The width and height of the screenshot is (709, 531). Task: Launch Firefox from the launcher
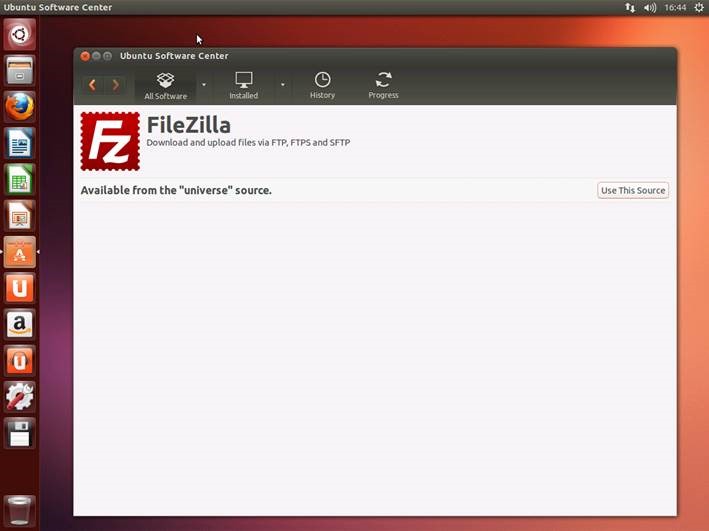[x=19, y=107]
